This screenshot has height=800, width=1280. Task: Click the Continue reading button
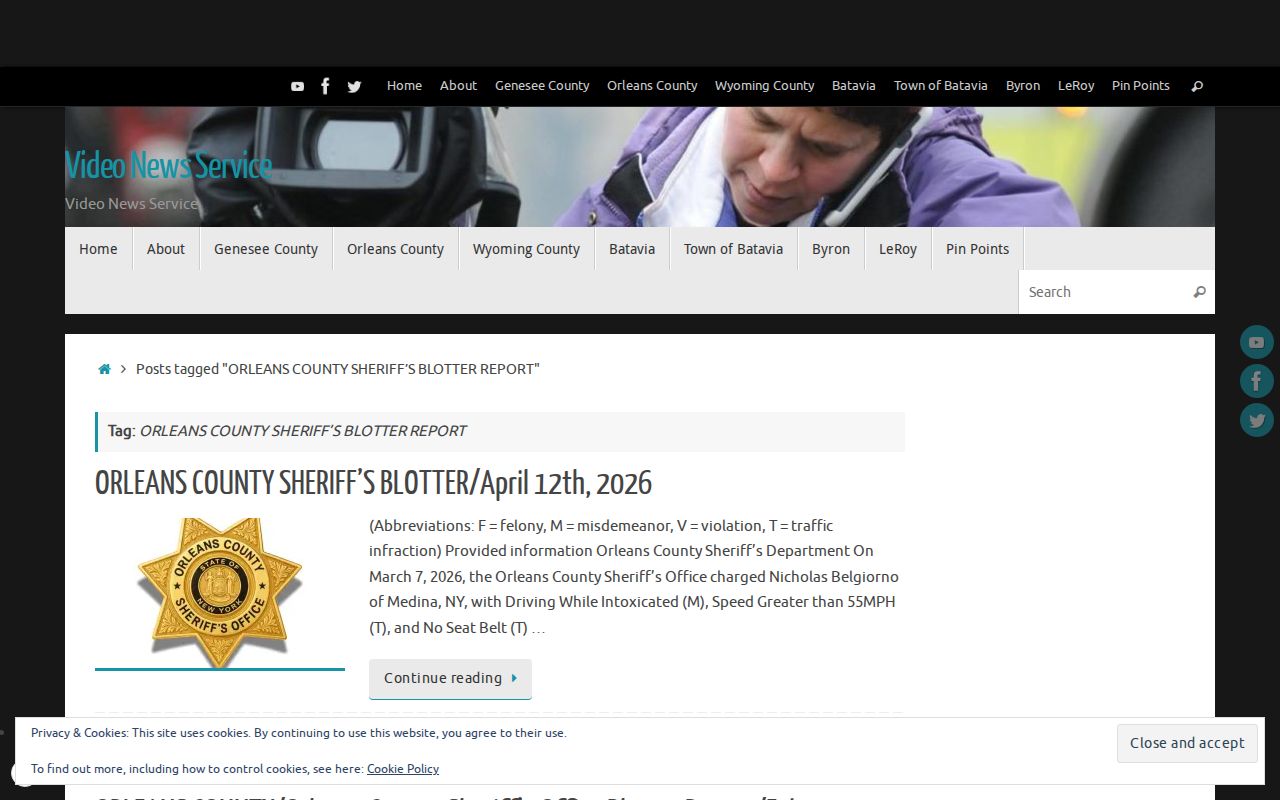coord(450,678)
